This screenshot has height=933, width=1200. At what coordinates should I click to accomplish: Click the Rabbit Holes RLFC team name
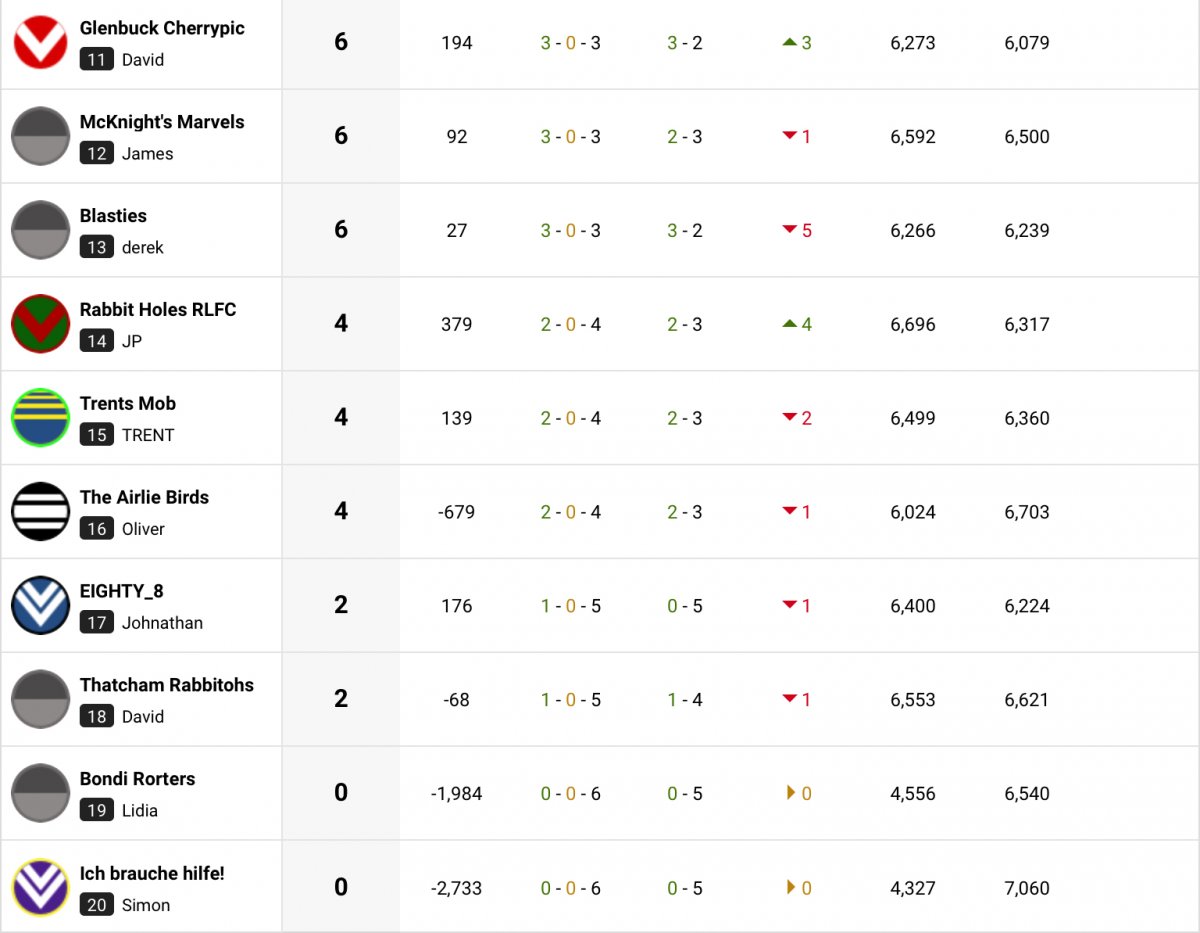pyautogui.click(x=158, y=310)
